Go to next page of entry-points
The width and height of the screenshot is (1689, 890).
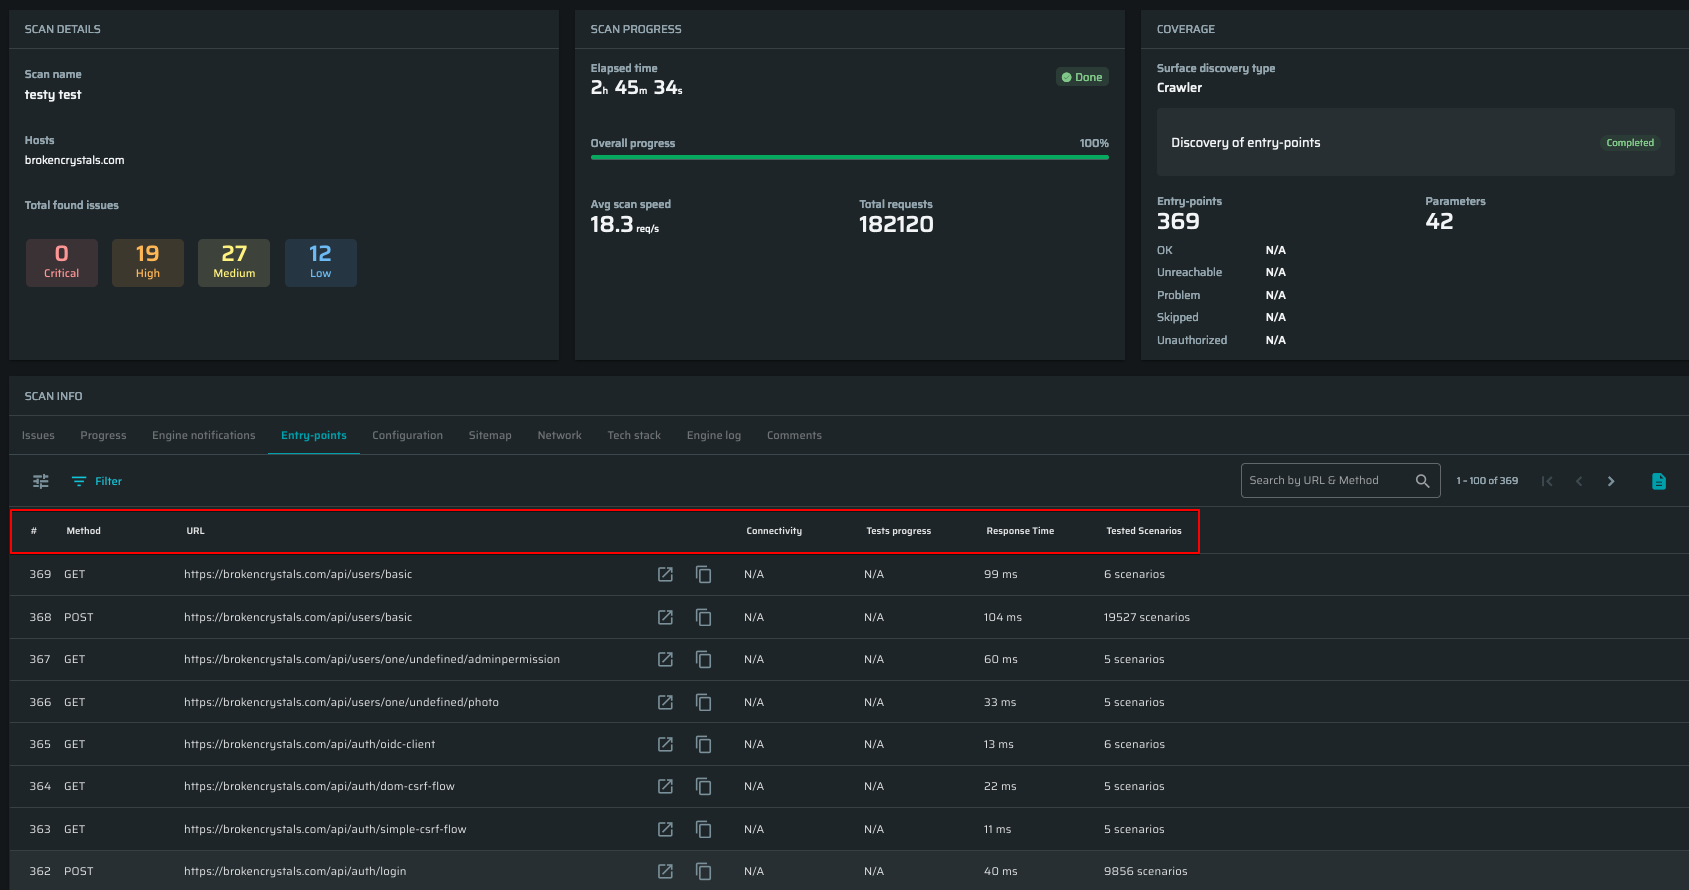tap(1610, 481)
